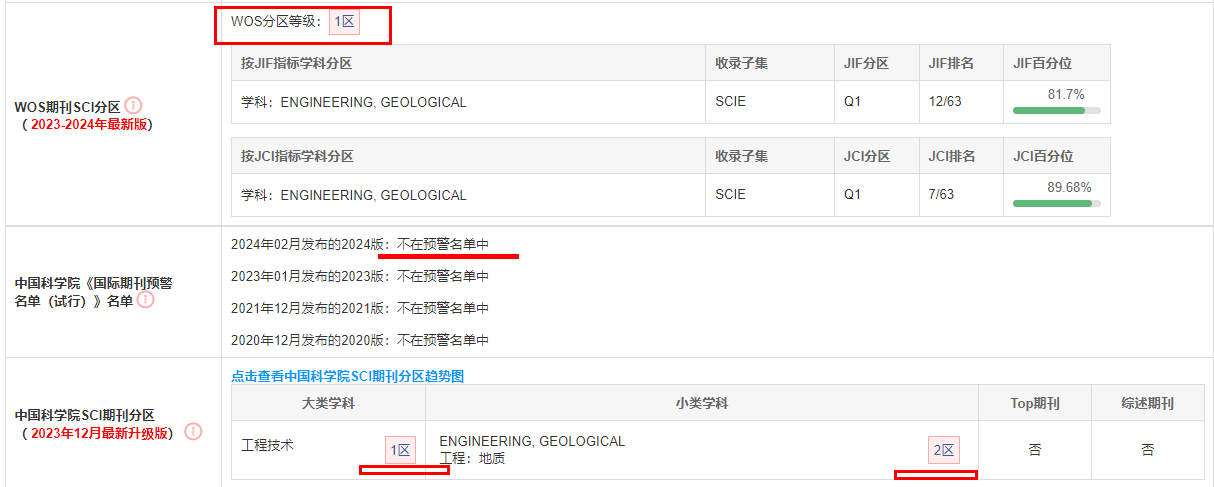Select the 2020年12月发布的2020版 warning list entry
The image size is (1214, 487).
[360, 340]
